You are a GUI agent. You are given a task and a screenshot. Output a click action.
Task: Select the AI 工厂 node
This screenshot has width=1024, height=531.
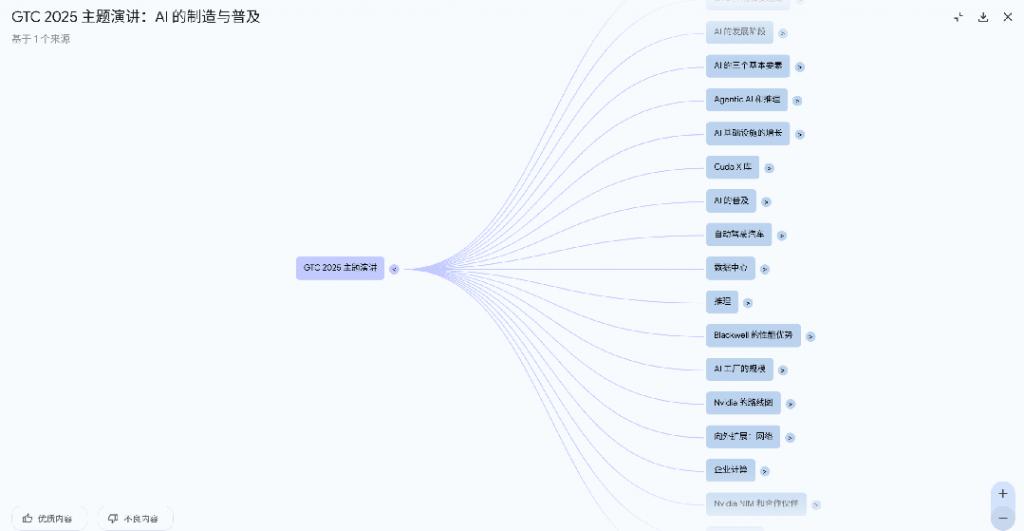tap(739, 369)
